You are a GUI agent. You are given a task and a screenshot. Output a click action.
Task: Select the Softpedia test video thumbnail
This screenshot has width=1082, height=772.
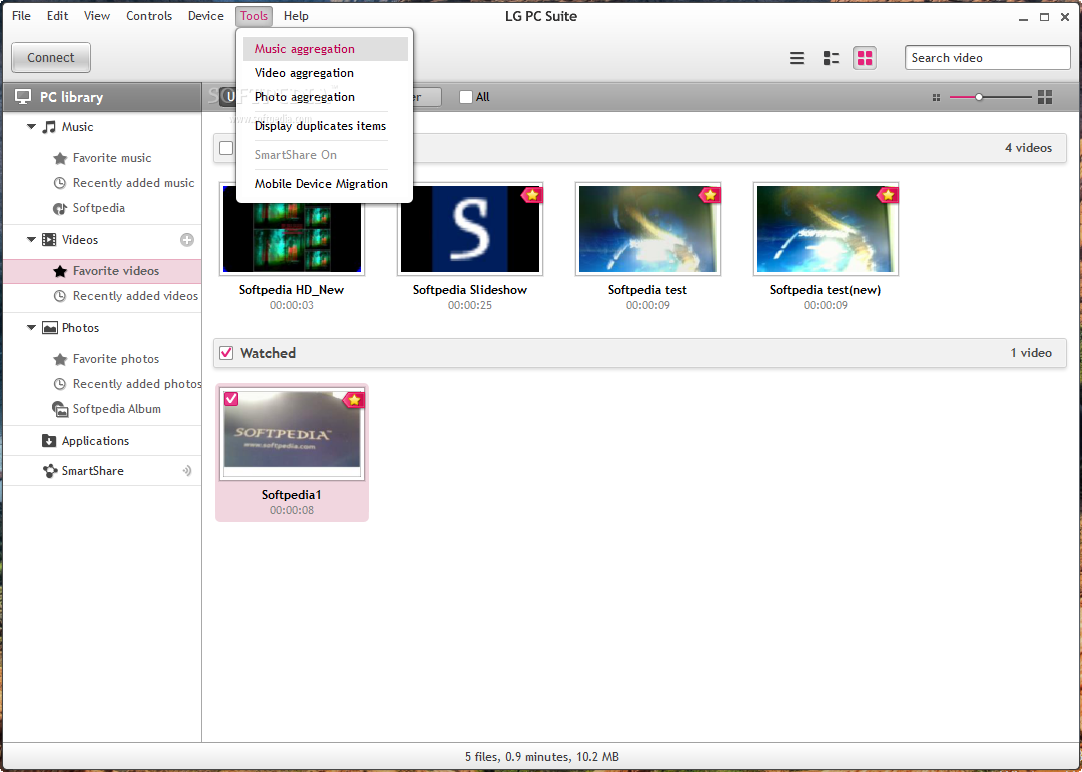click(x=648, y=229)
